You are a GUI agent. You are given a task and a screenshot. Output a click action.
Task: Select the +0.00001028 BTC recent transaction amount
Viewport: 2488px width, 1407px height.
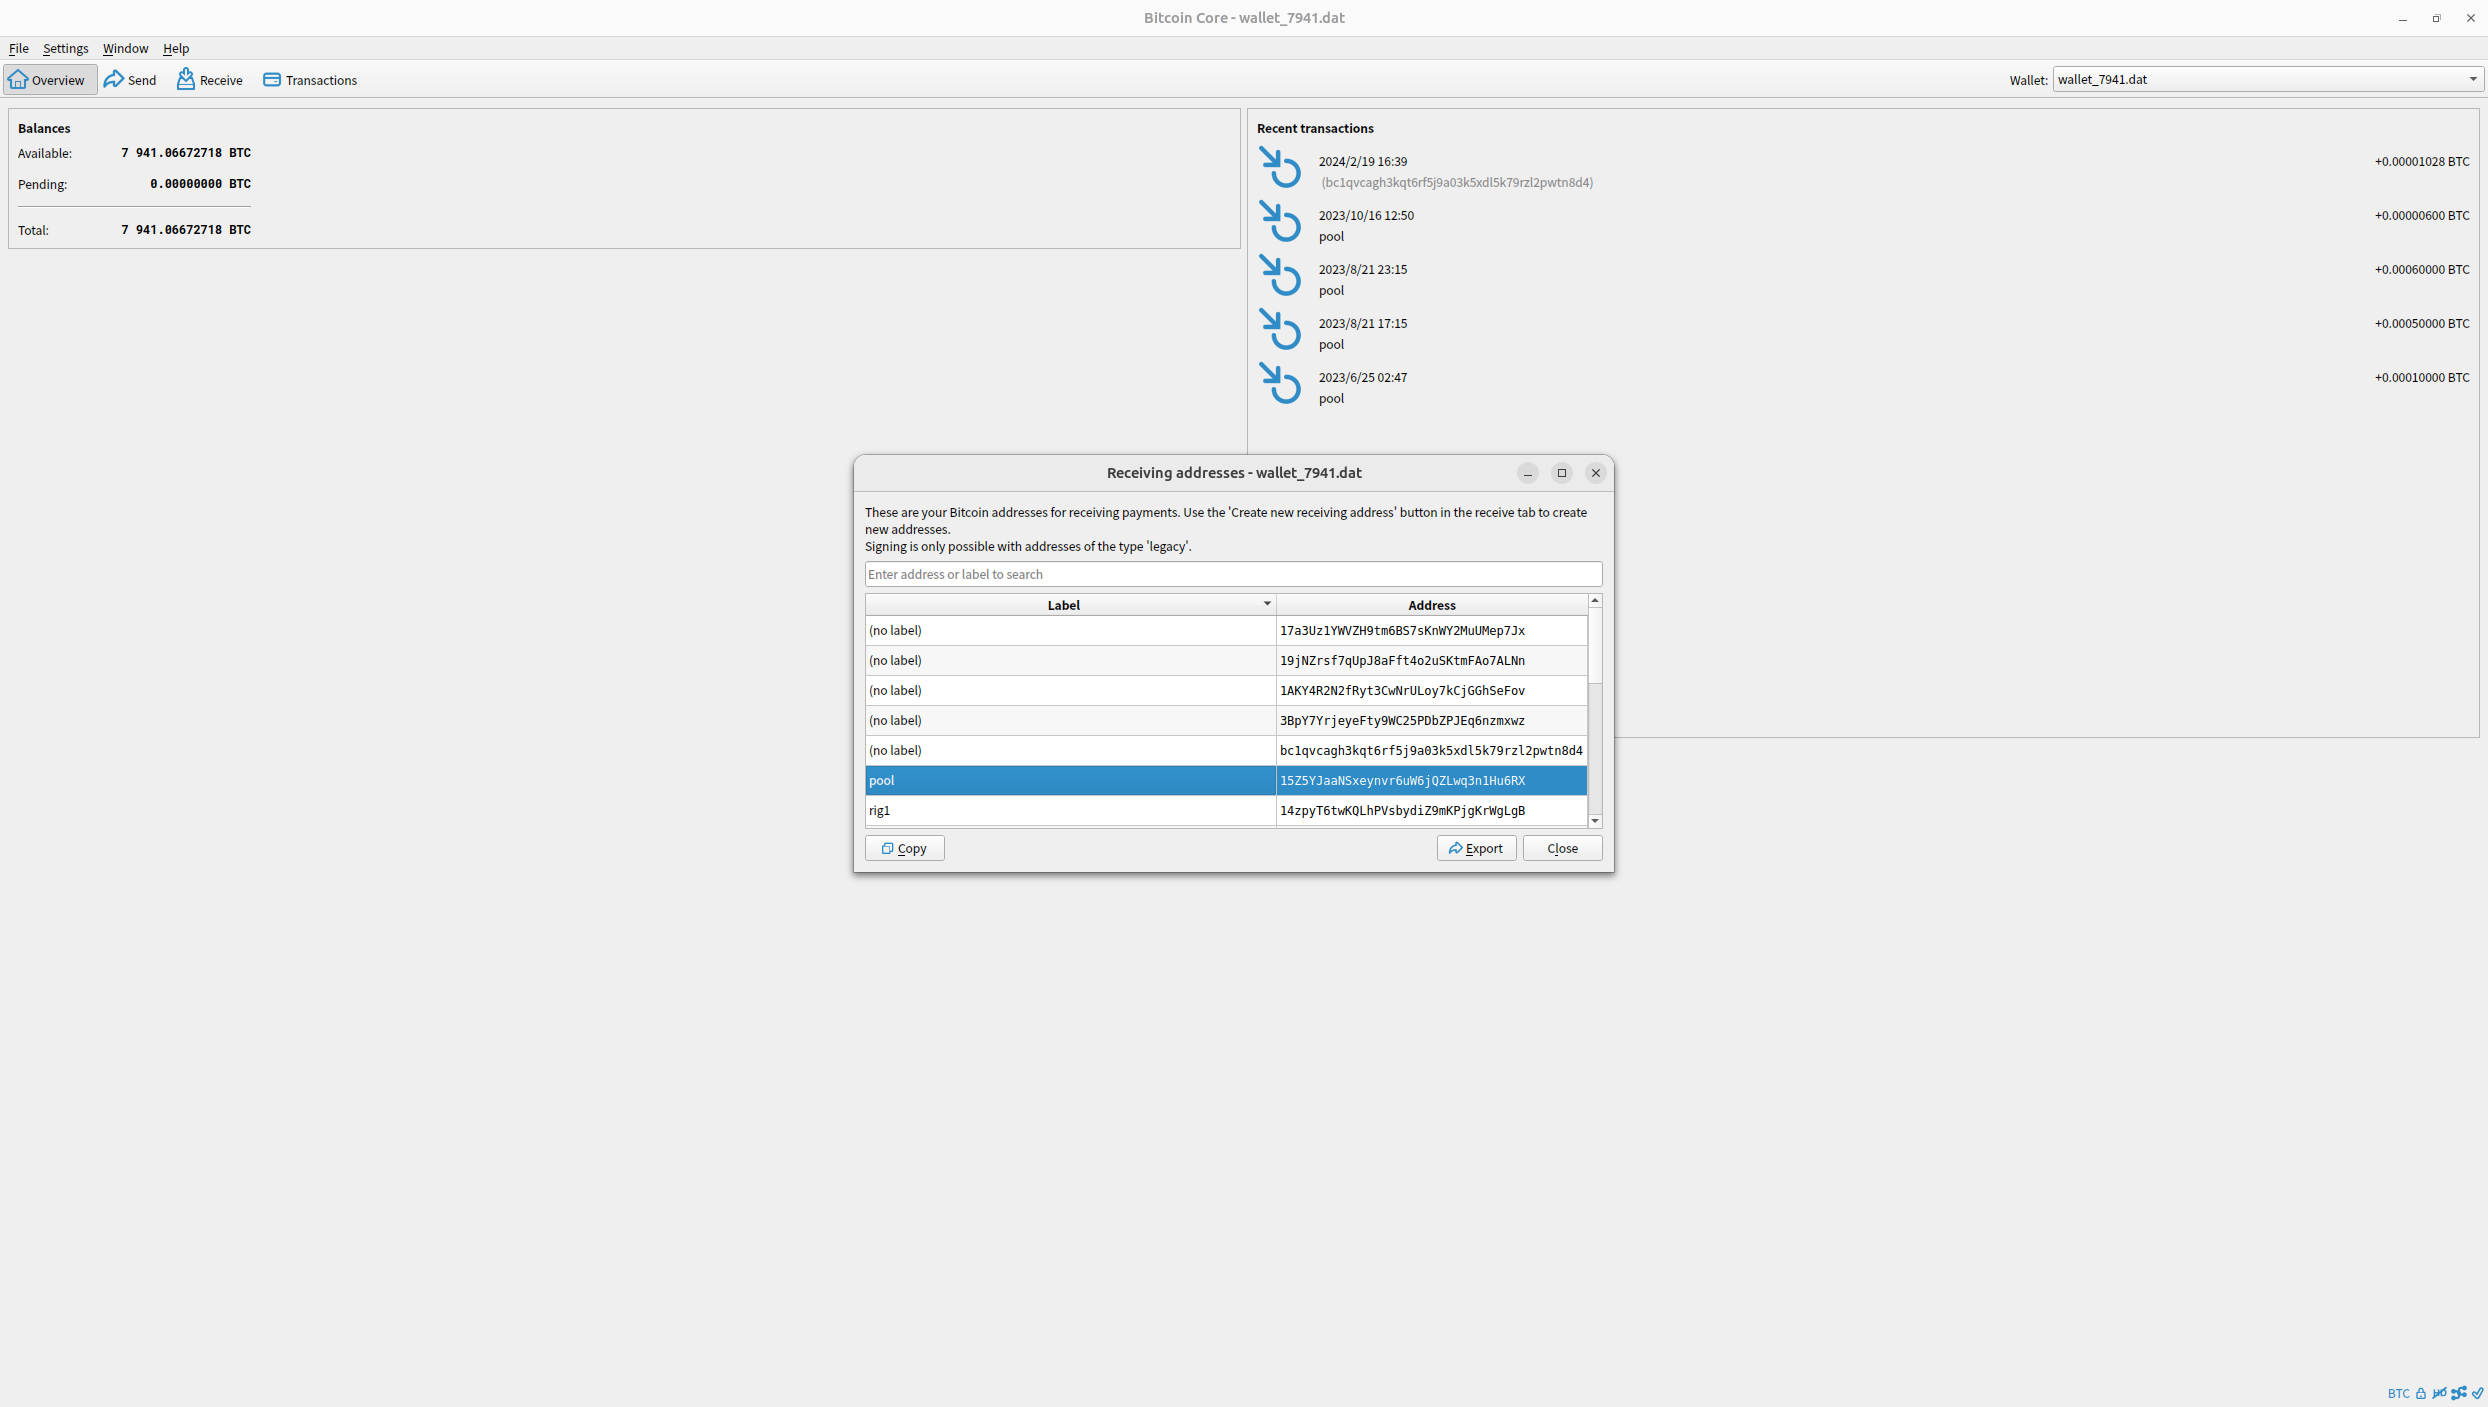pyautogui.click(x=2421, y=161)
